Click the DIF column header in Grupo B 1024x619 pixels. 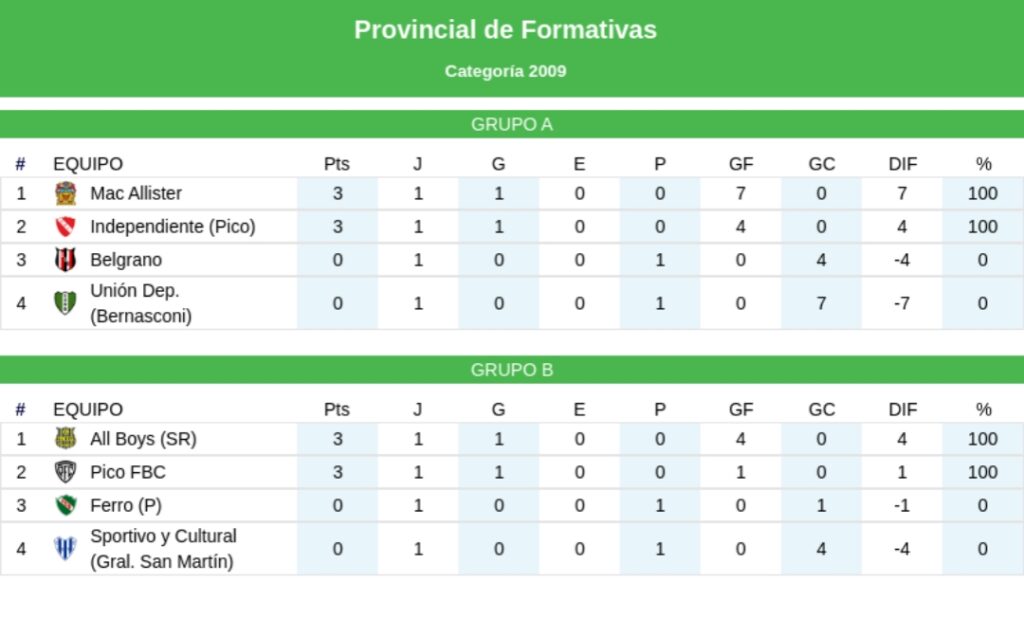click(x=903, y=409)
